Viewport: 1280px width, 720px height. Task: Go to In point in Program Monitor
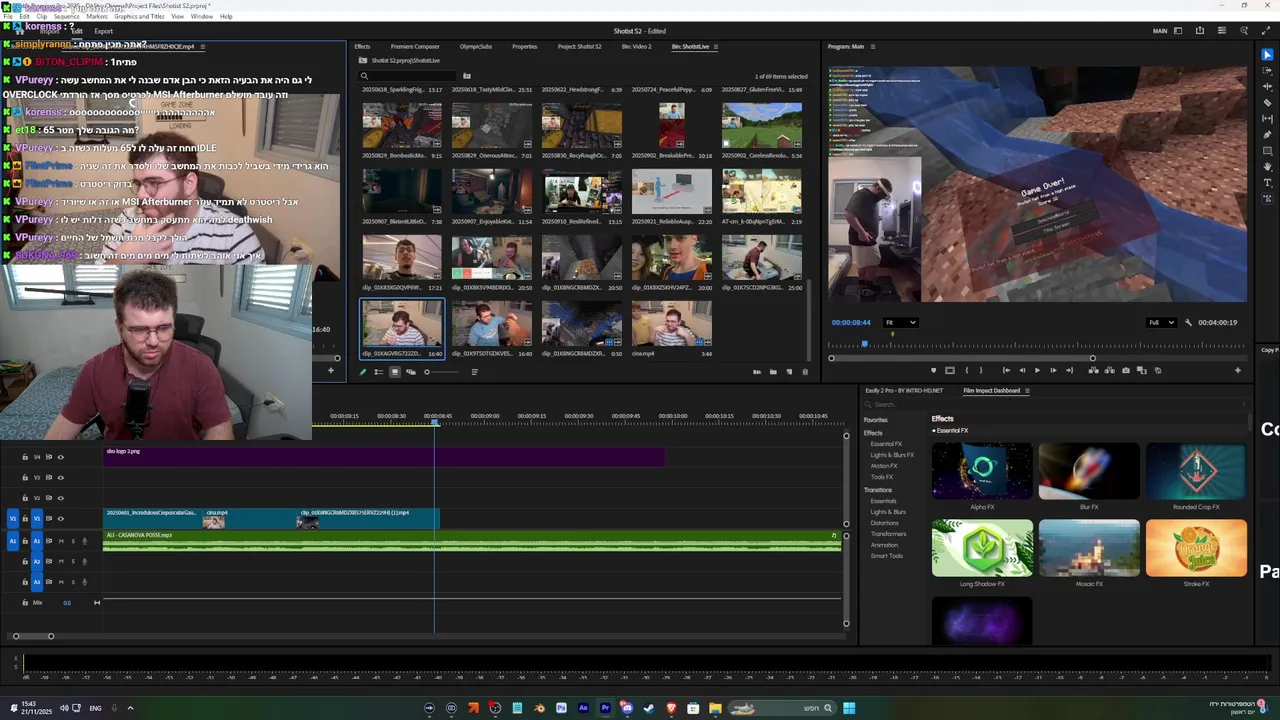point(1006,370)
